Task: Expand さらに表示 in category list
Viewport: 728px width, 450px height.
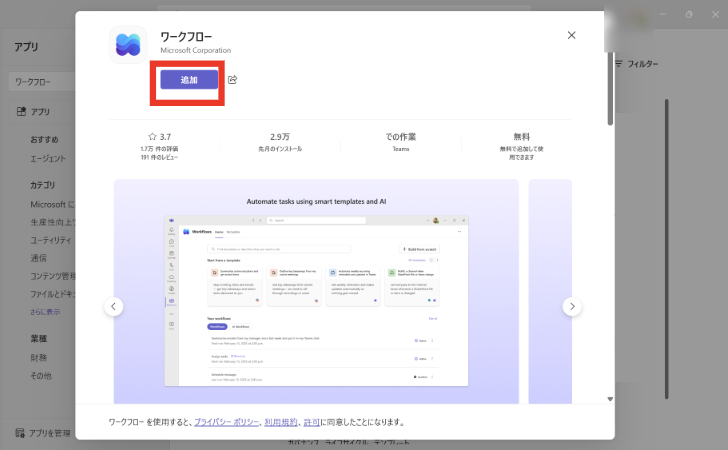Action: 45,312
